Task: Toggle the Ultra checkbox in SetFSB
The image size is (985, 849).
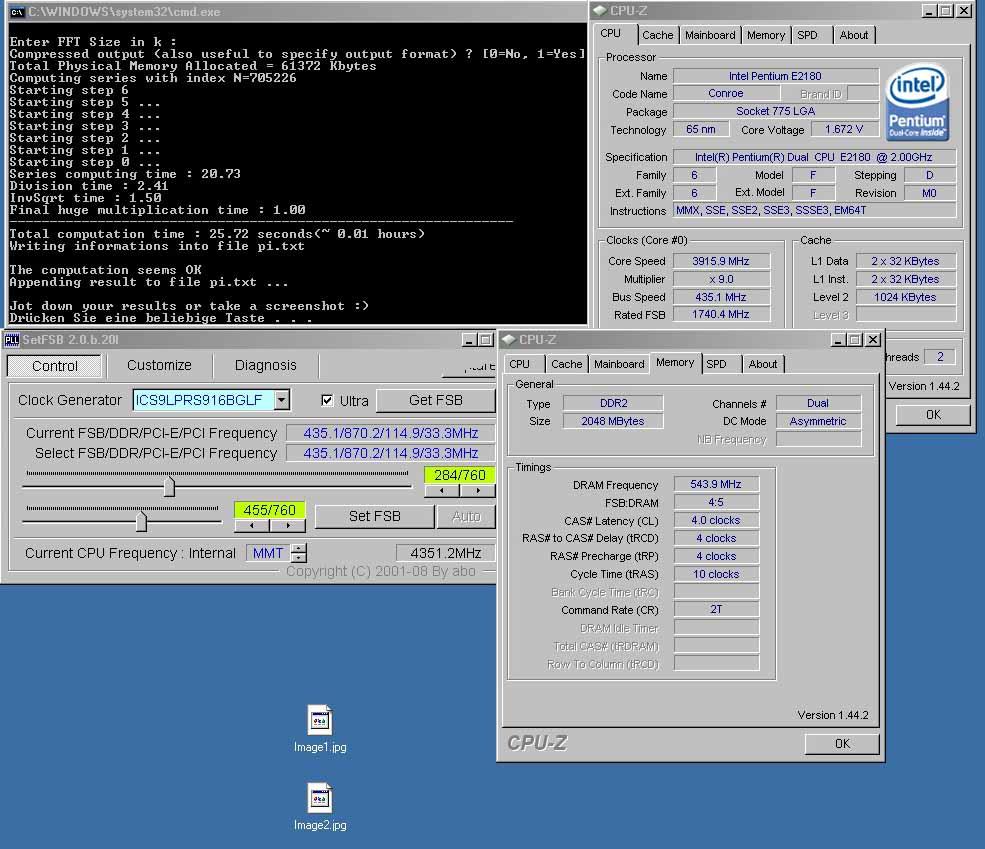Action: pos(327,401)
